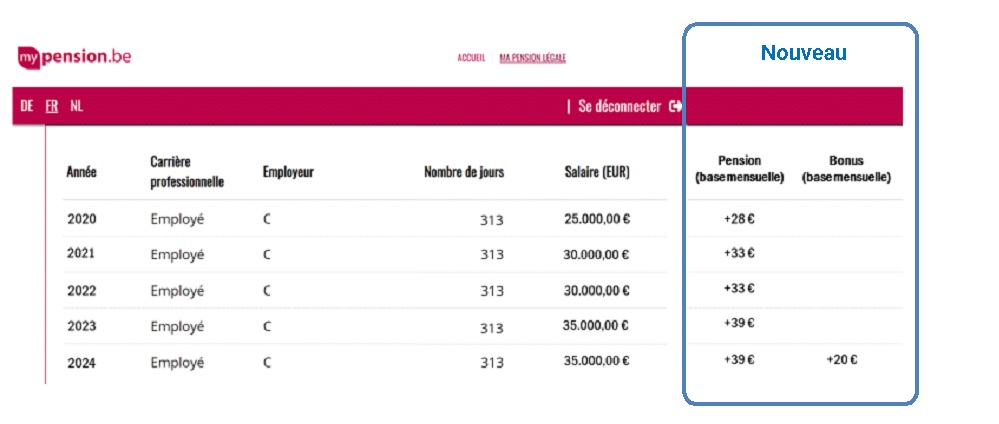
Task: Select the 2020 year row
Action: 81,219
